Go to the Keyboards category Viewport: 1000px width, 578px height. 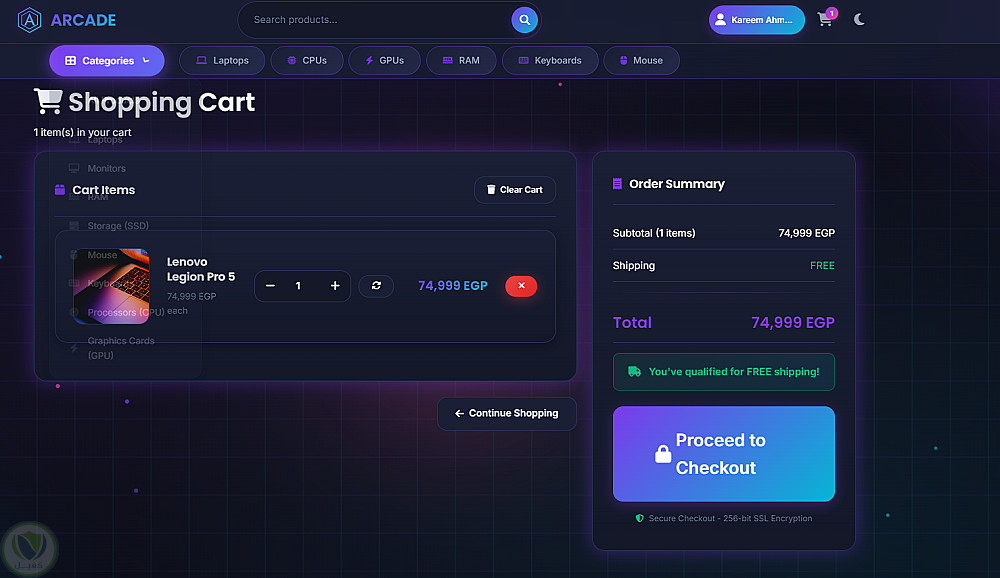(550, 61)
